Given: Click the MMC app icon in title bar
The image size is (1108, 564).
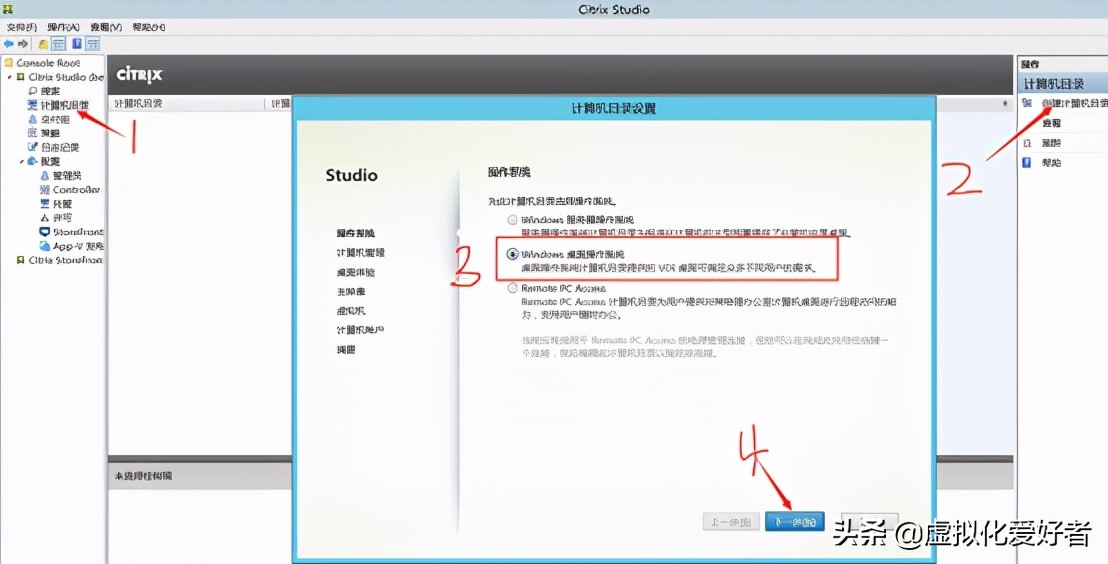Looking at the screenshot, I should click(x=8, y=8).
